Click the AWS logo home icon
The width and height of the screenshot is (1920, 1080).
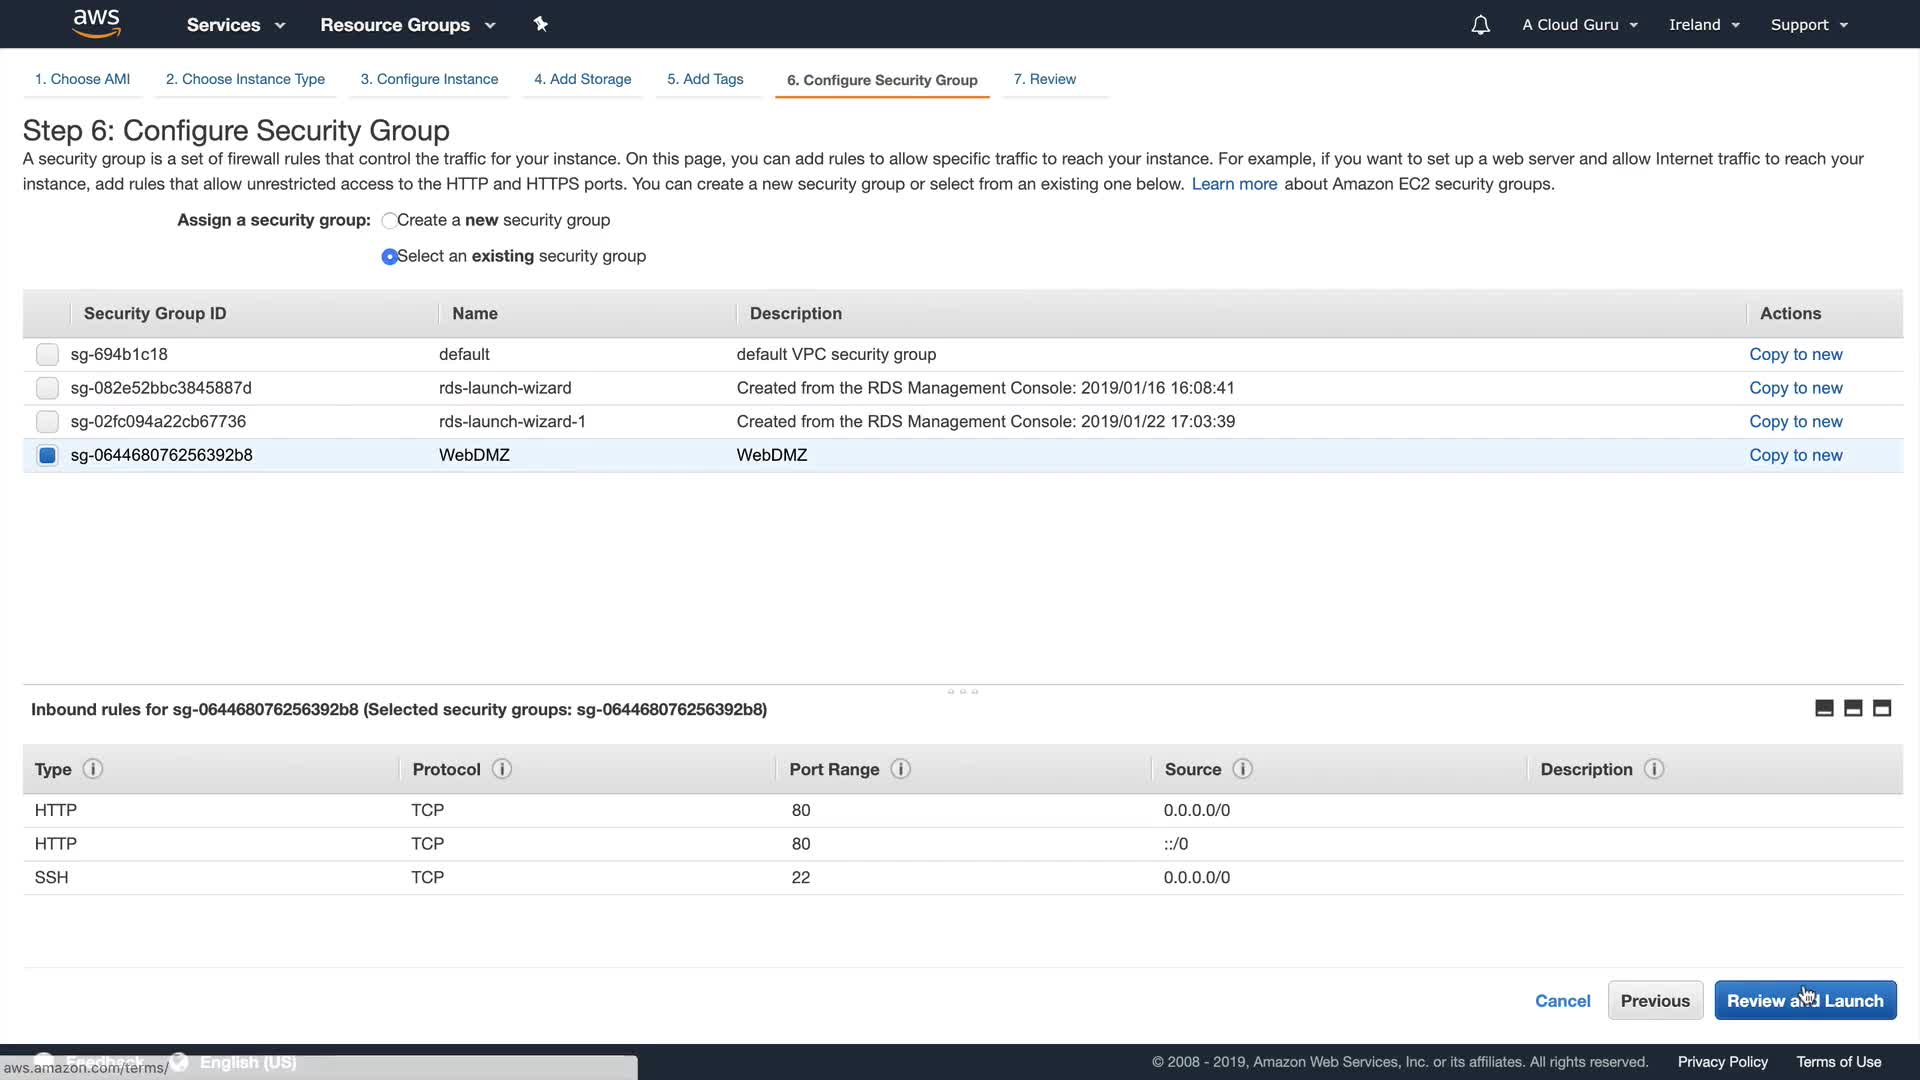coord(96,23)
